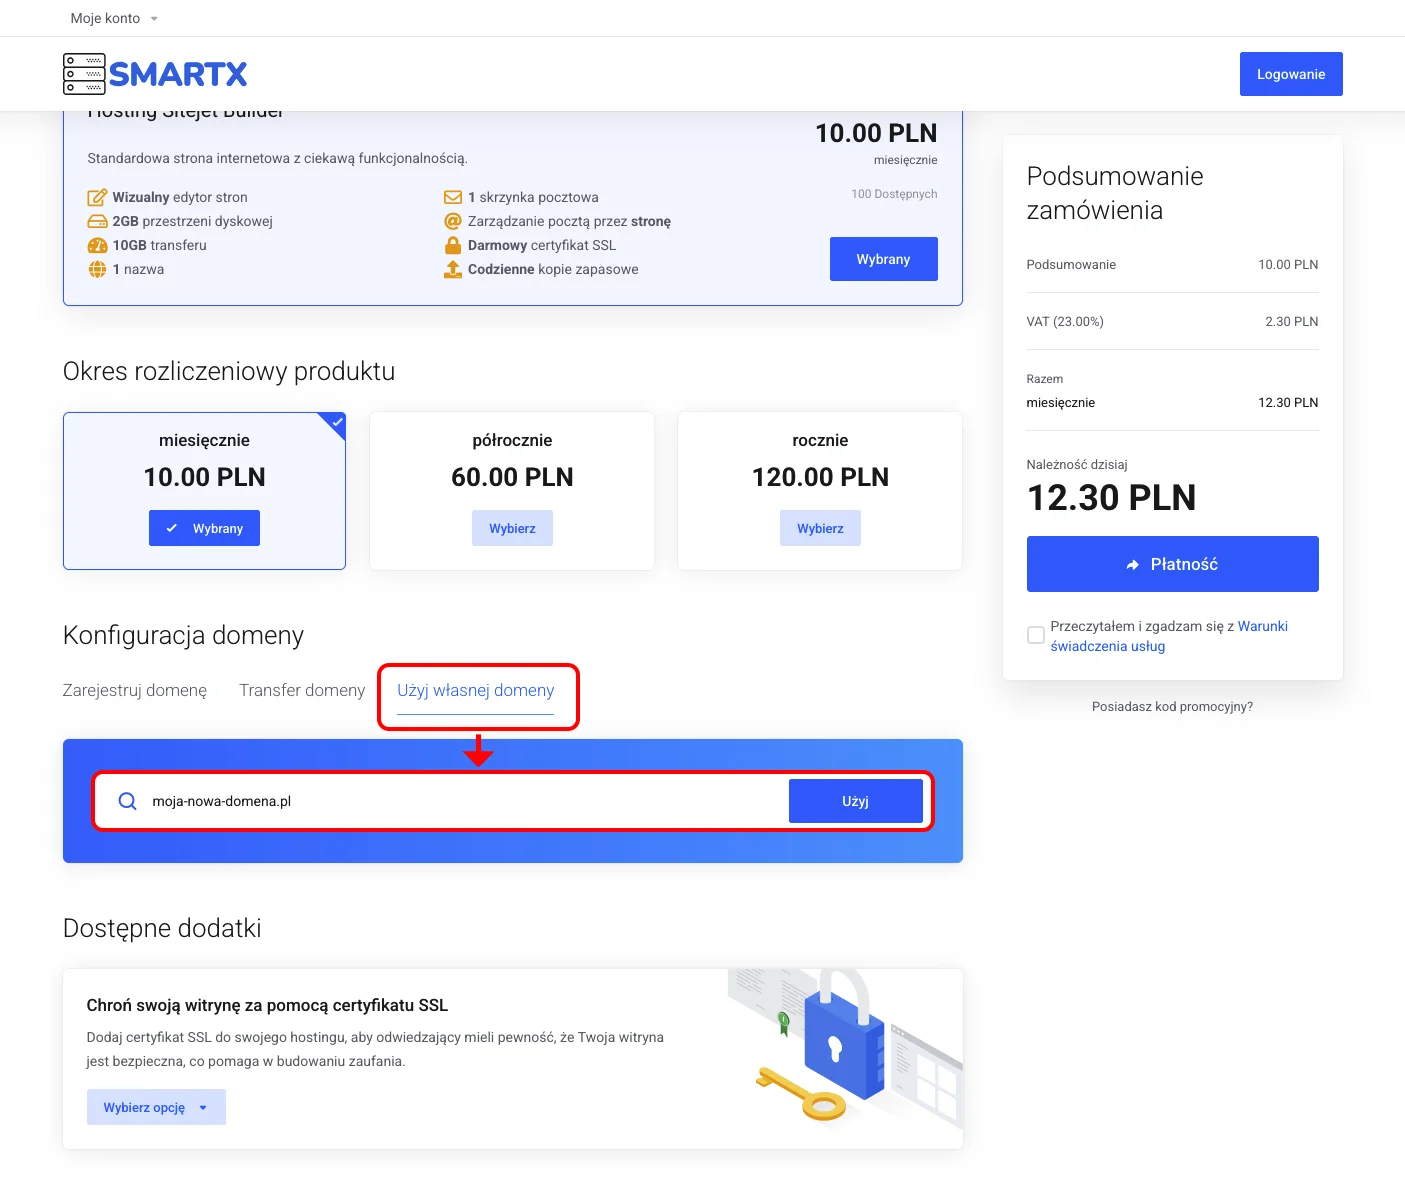Switch to Zarejestruj domenę tab
Viewport: 1405px width, 1185px height.
click(135, 690)
